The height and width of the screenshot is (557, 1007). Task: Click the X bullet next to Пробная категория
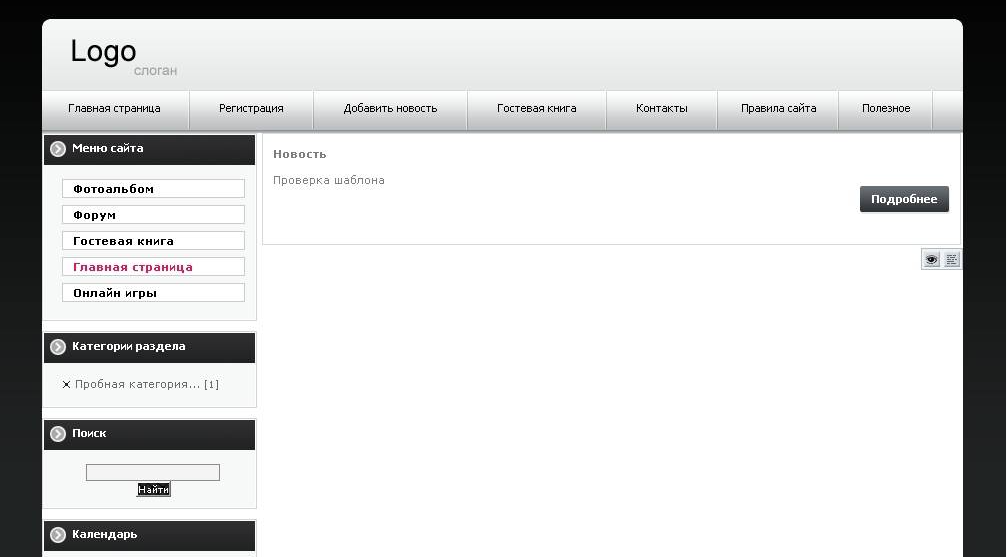tap(66, 384)
